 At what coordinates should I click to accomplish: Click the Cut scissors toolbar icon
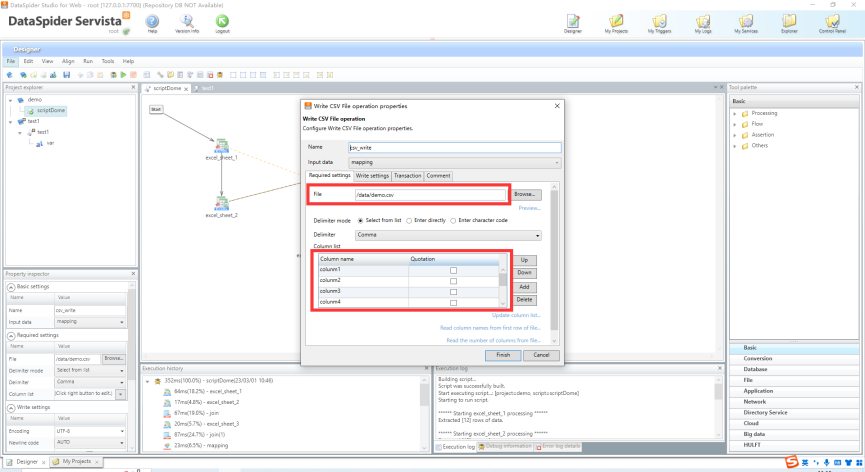(x=81, y=75)
